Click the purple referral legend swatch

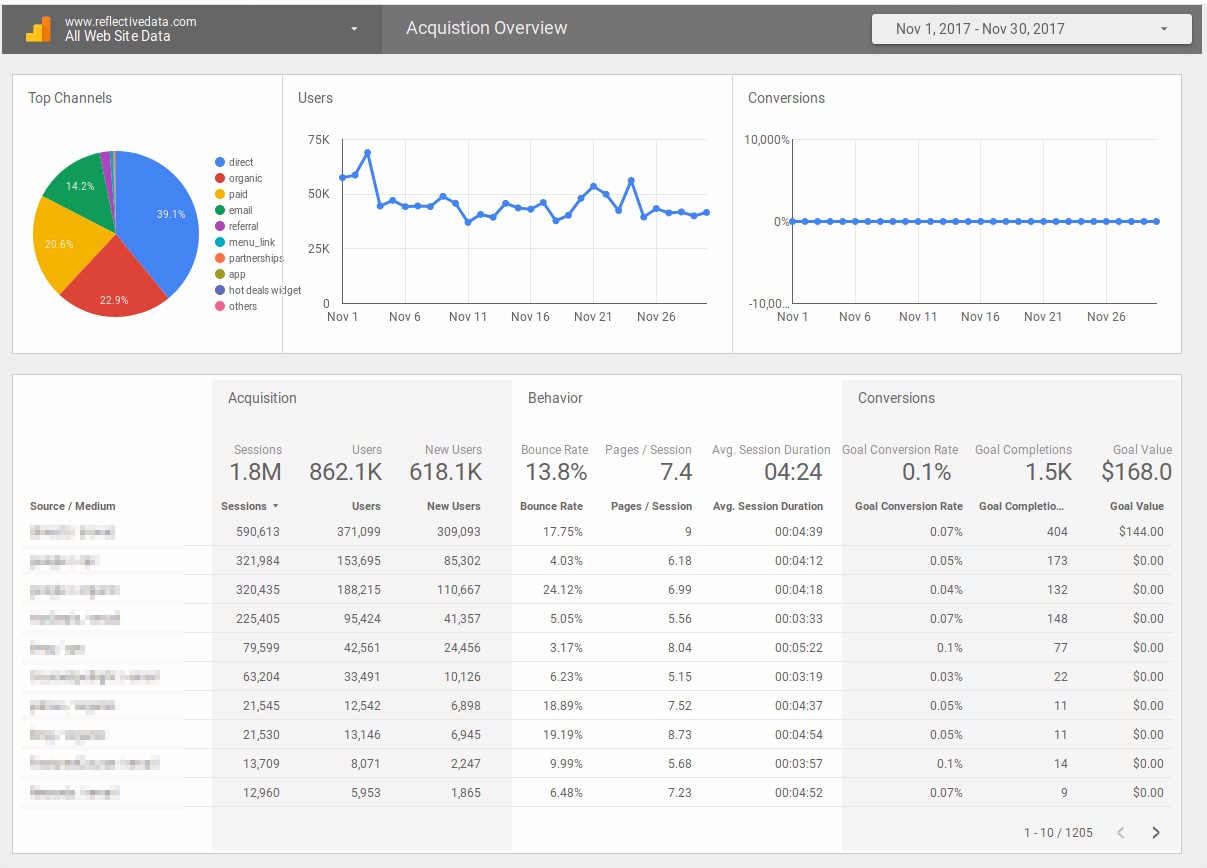coord(219,226)
